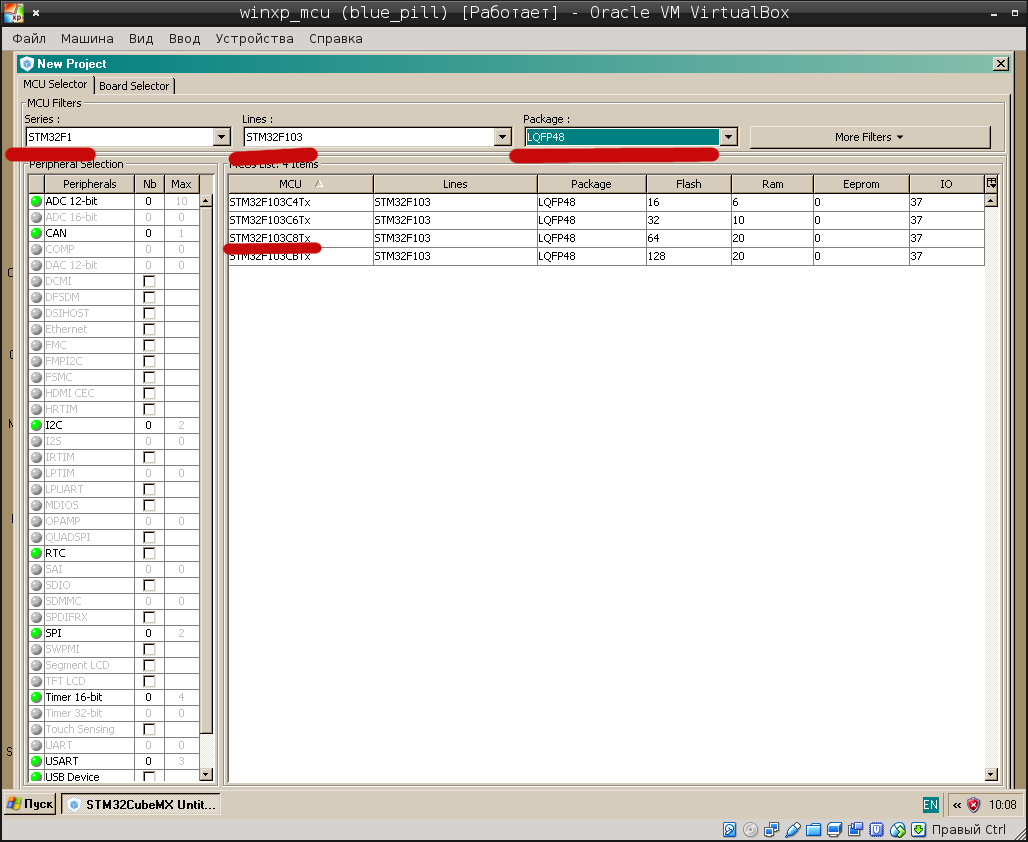Screen dimensions: 1028x842
Task: Click the green status dot beside USART
Action: 37,761
